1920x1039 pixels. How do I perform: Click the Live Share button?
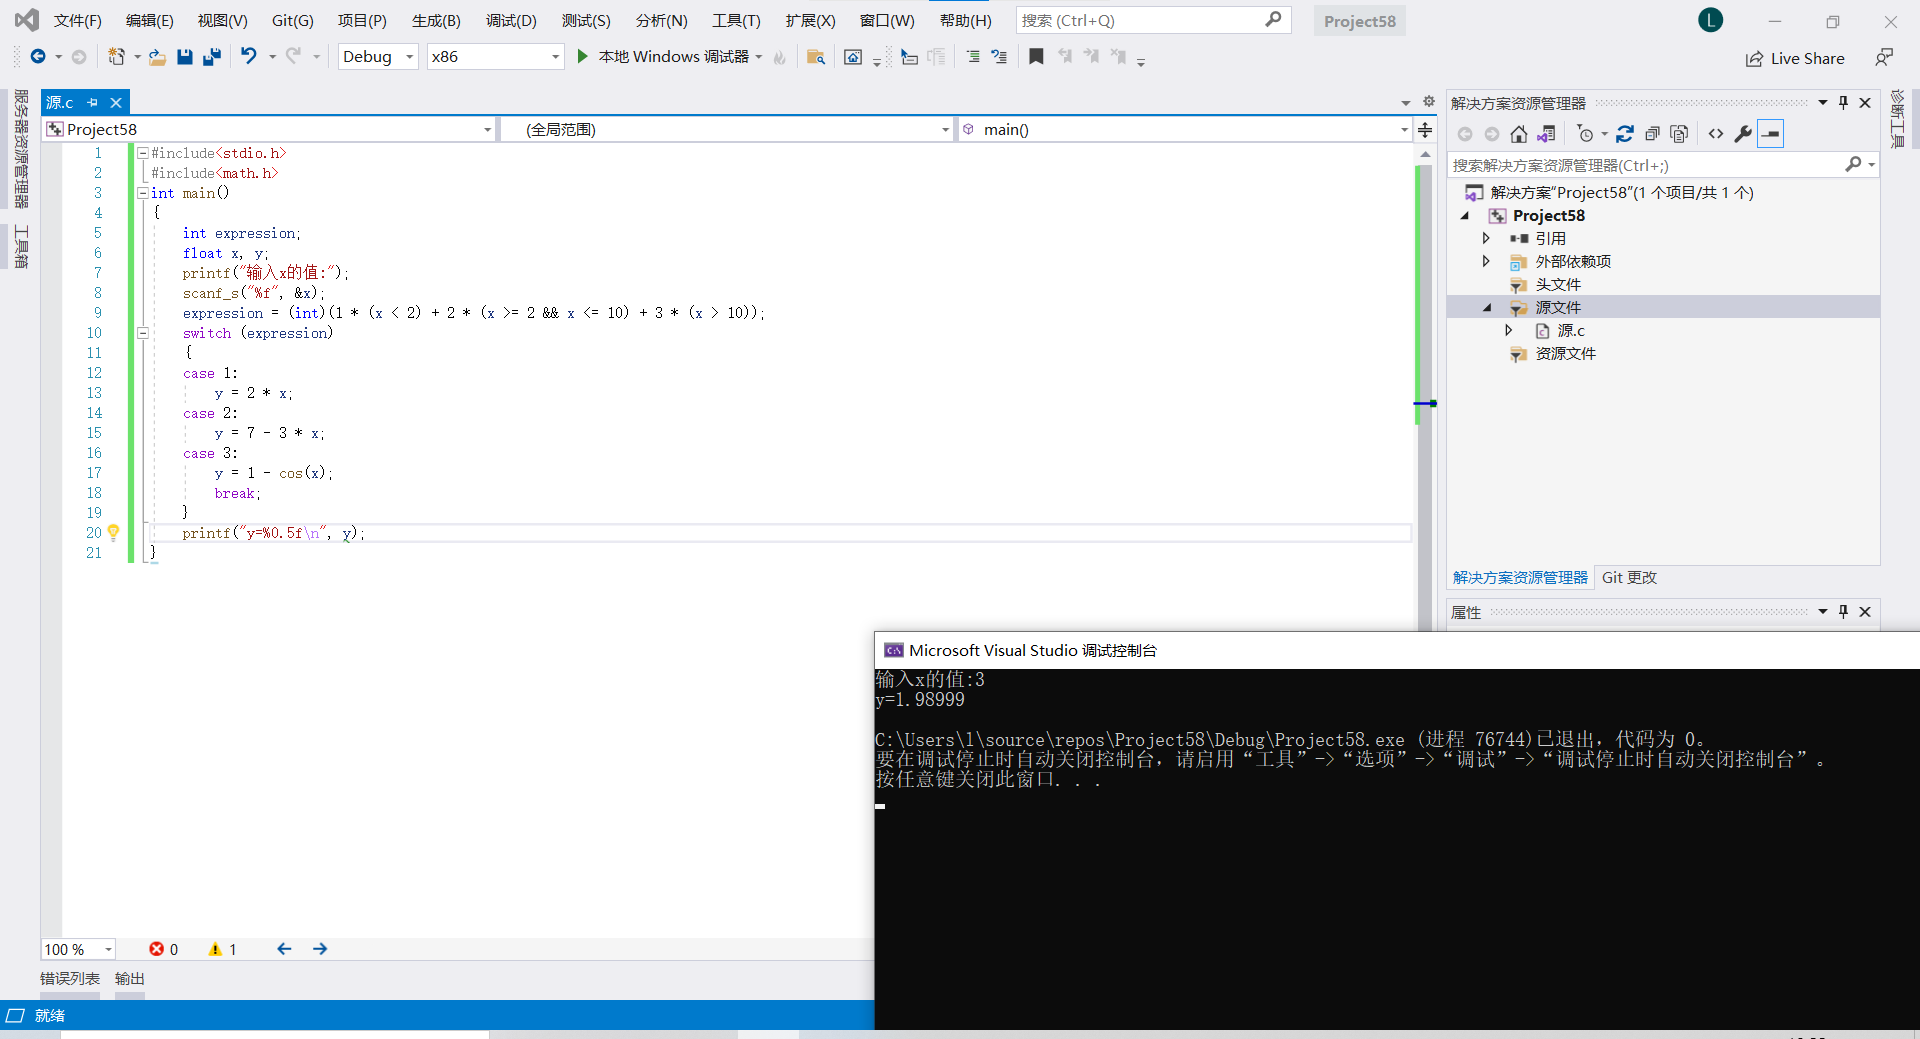tap(1795, 59)
